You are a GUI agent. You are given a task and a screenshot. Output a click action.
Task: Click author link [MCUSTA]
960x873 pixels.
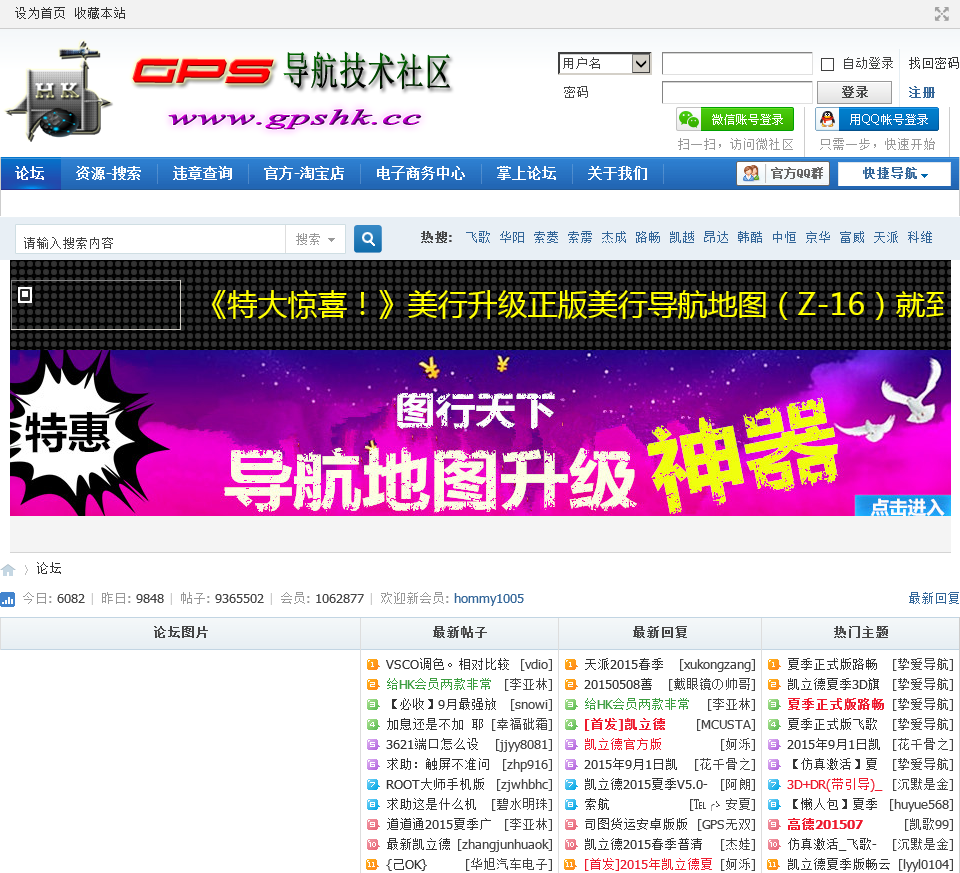pyautogui.click(x=726, y=725)
